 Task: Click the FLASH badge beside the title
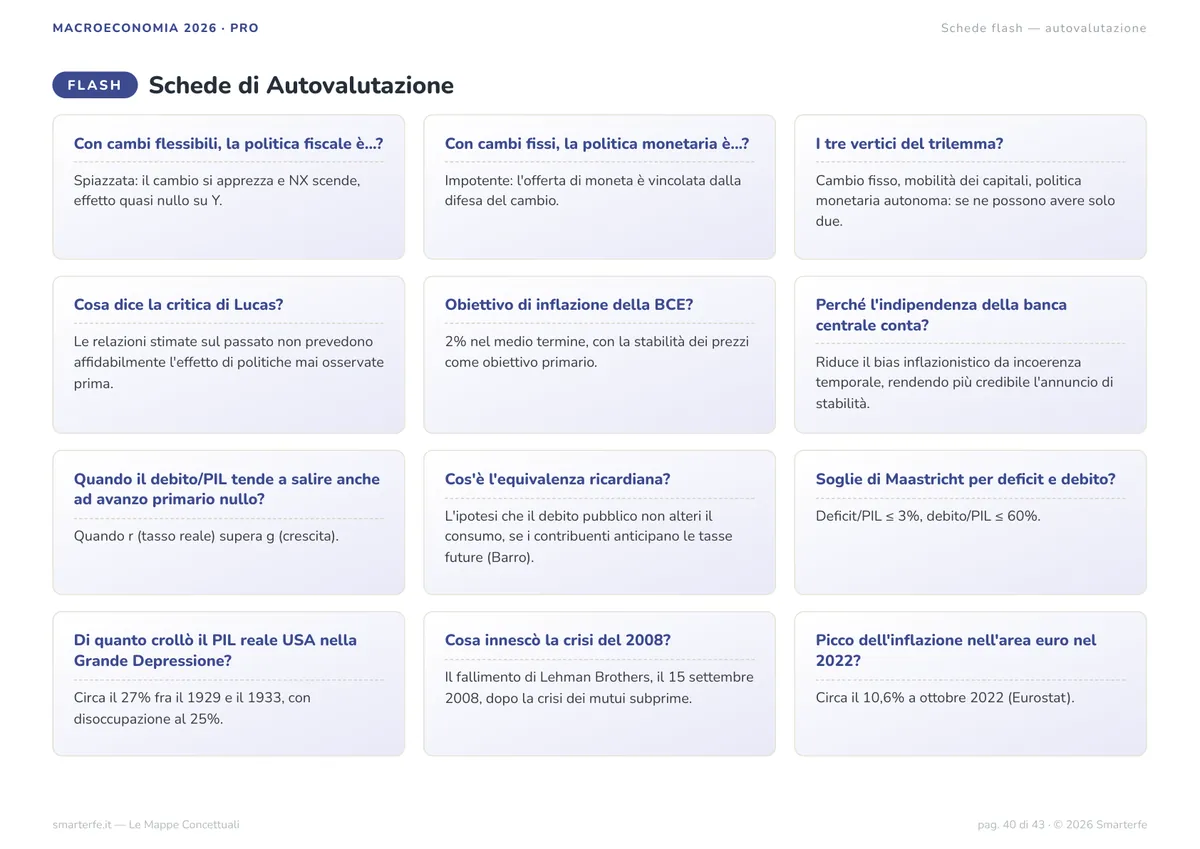click(x=95, y=85)
